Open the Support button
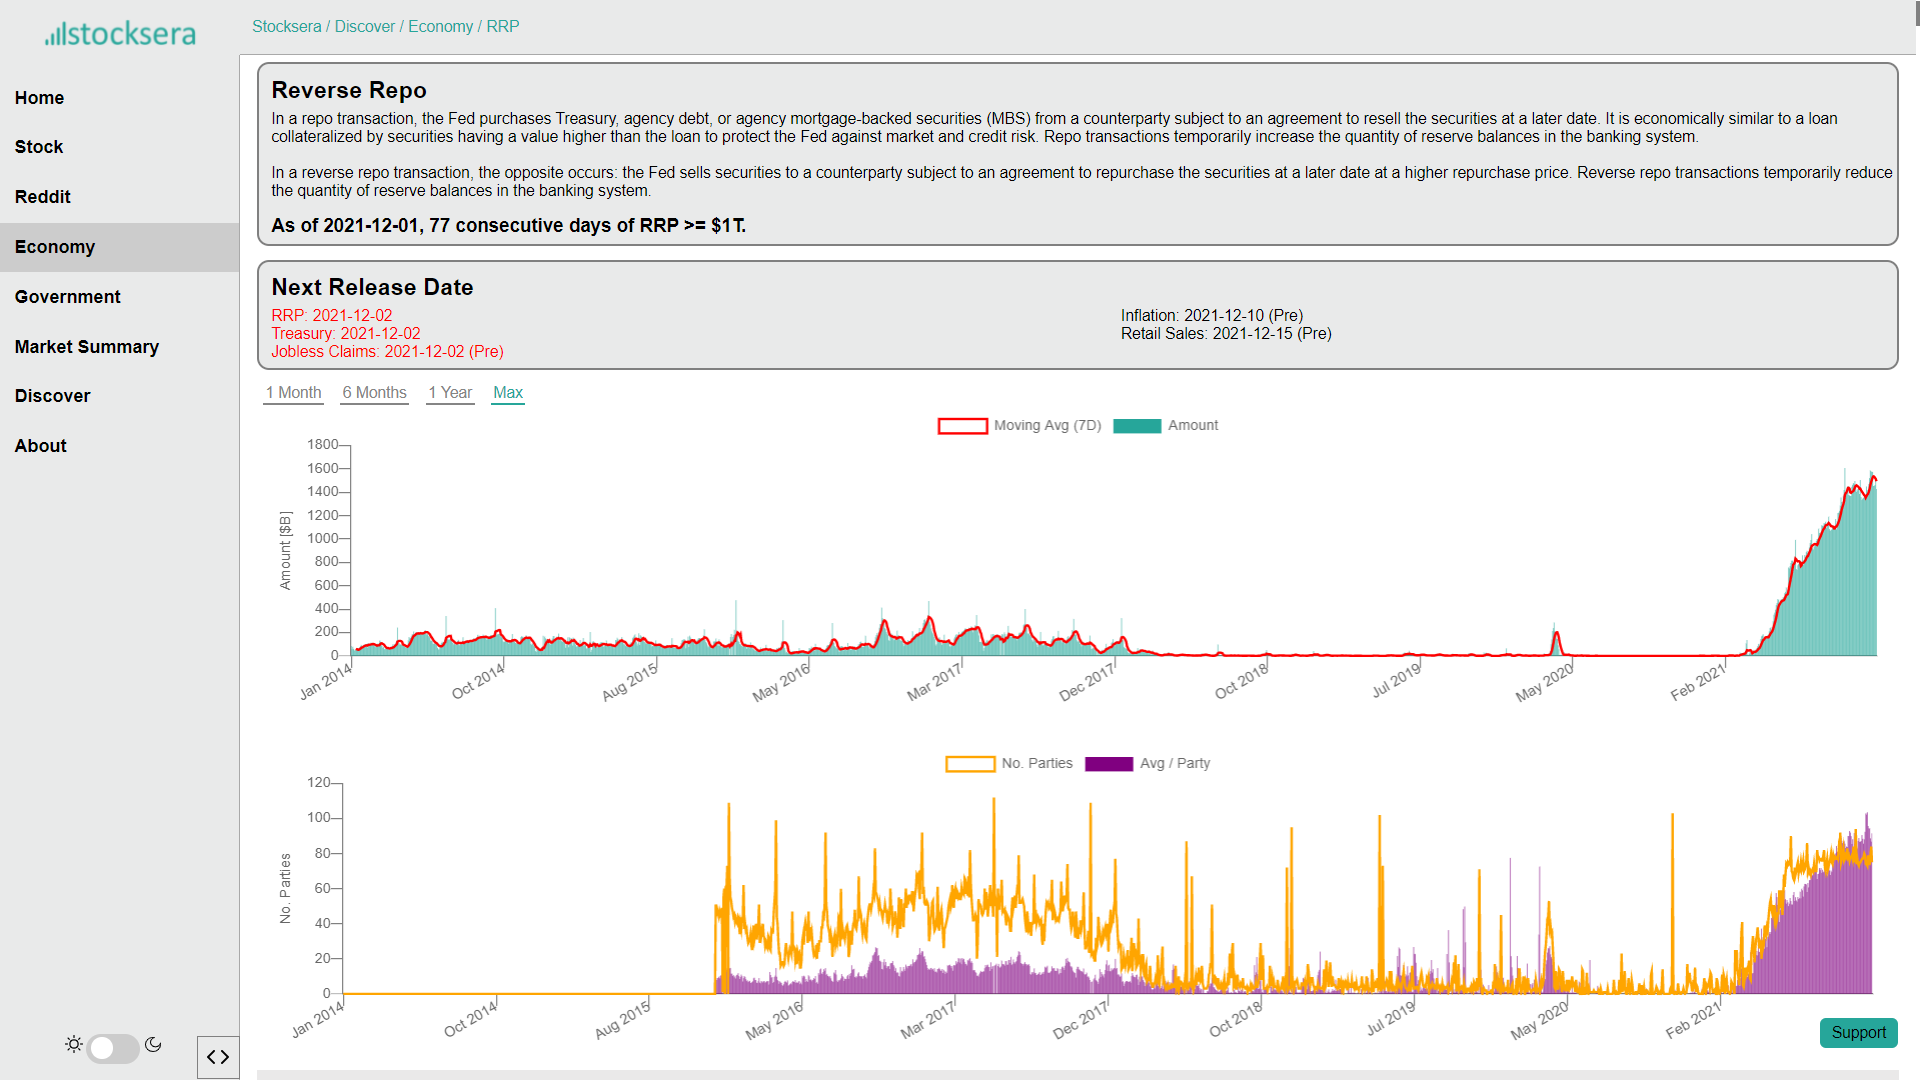 click(x=1858, y=1033)
